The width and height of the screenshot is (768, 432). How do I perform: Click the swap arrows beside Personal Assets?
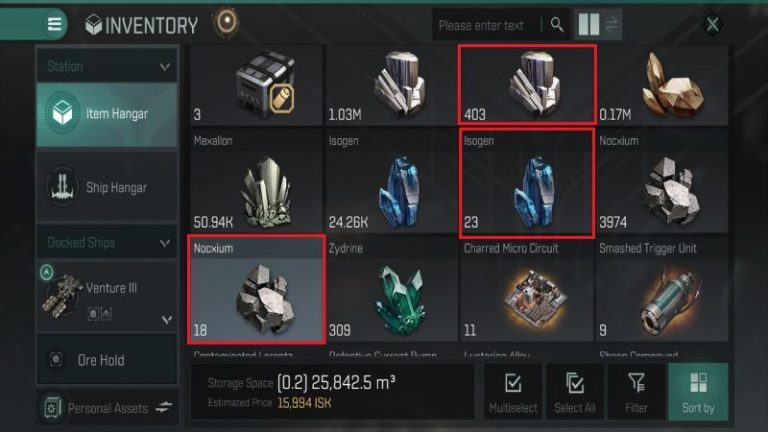tap(164, 407)
